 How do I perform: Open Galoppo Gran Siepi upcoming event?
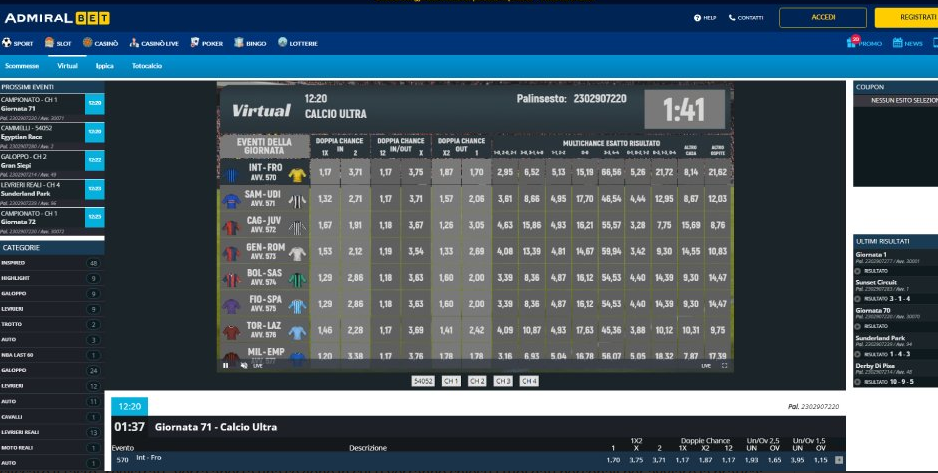coord(52,165)
